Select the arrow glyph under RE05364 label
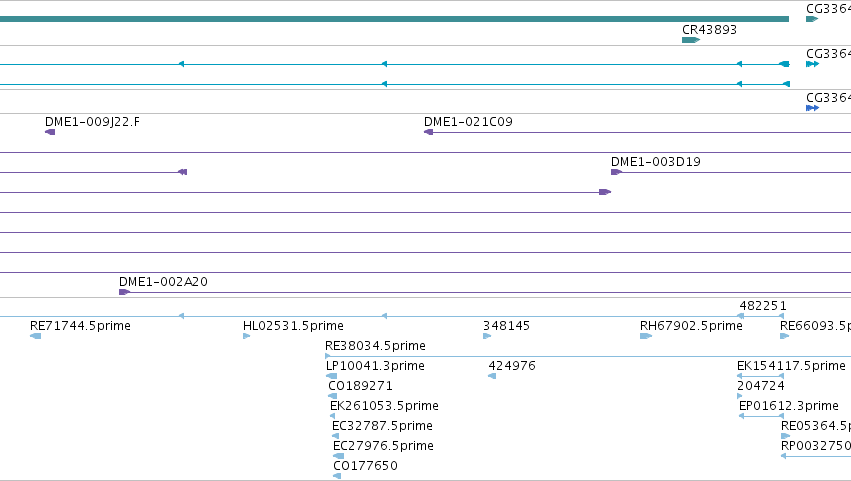Viewport: 851px width, 481px height. point(785,436)
